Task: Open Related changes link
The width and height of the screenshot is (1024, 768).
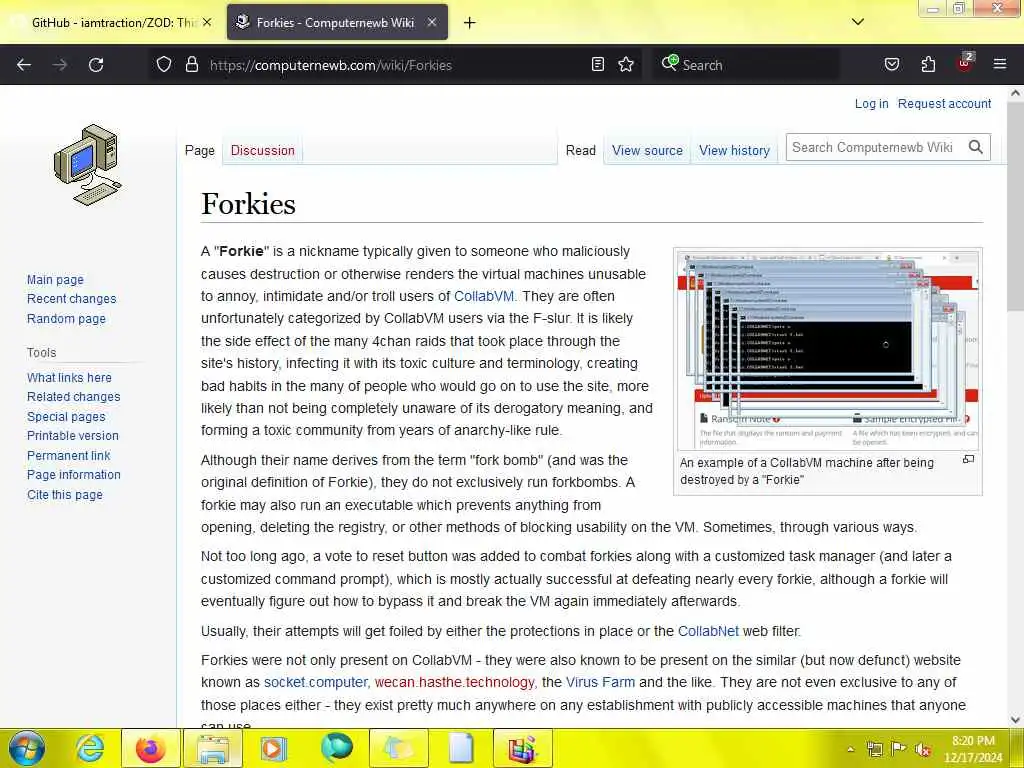Action: coord(74,396)
